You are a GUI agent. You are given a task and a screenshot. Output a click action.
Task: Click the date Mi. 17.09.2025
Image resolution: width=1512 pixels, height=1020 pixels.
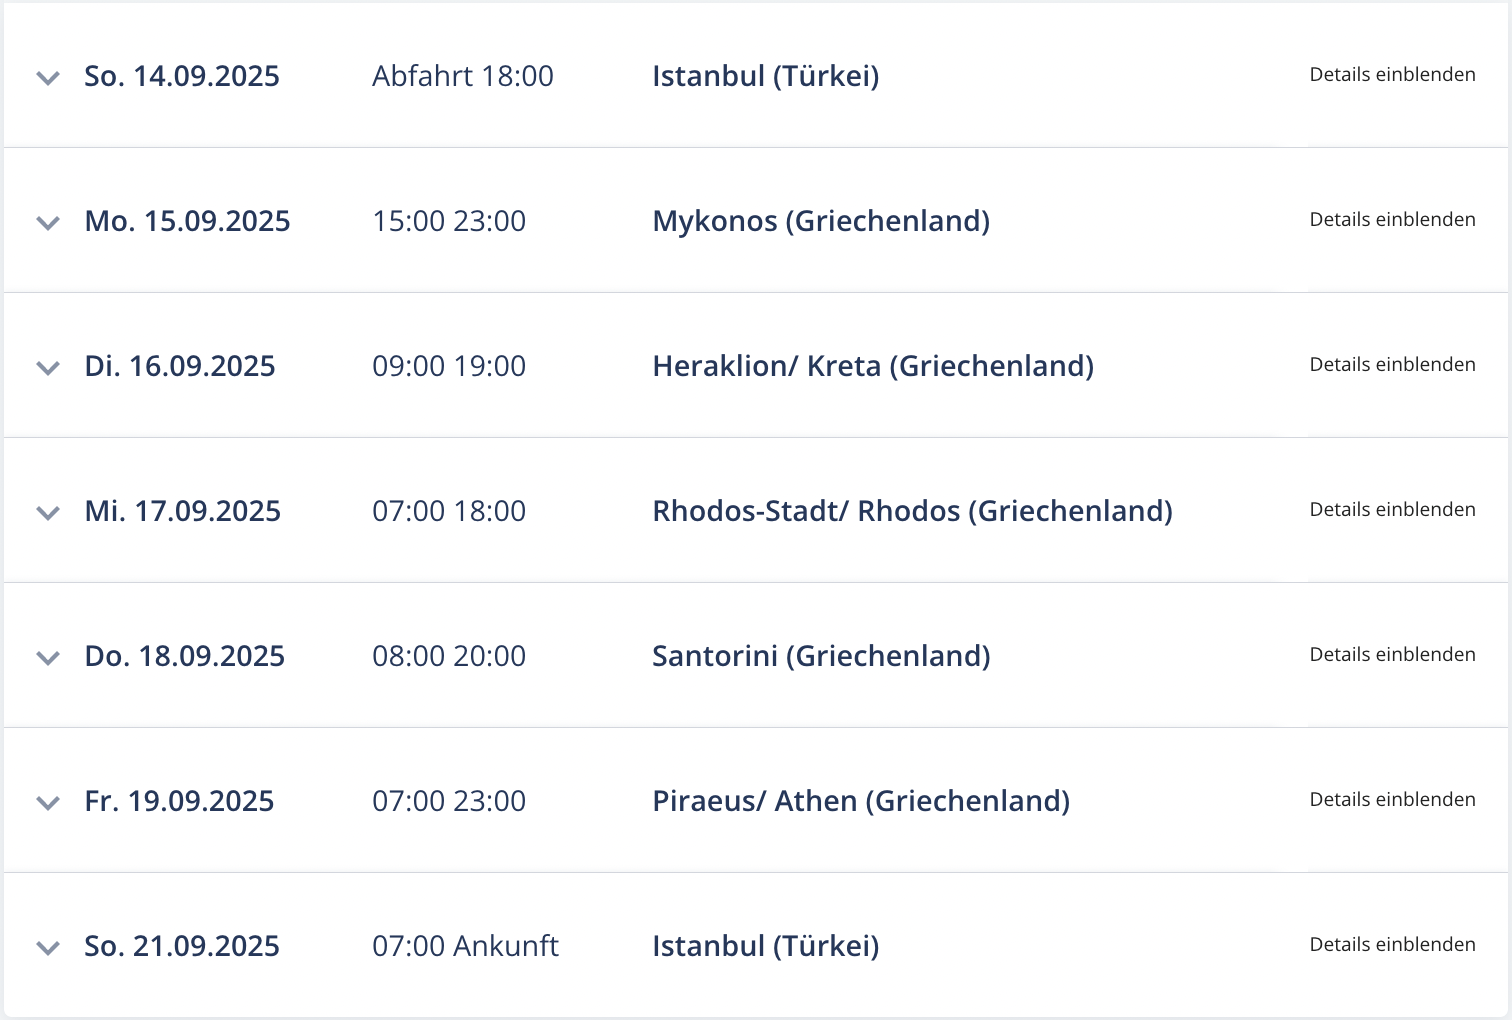[x=183, y=511]
